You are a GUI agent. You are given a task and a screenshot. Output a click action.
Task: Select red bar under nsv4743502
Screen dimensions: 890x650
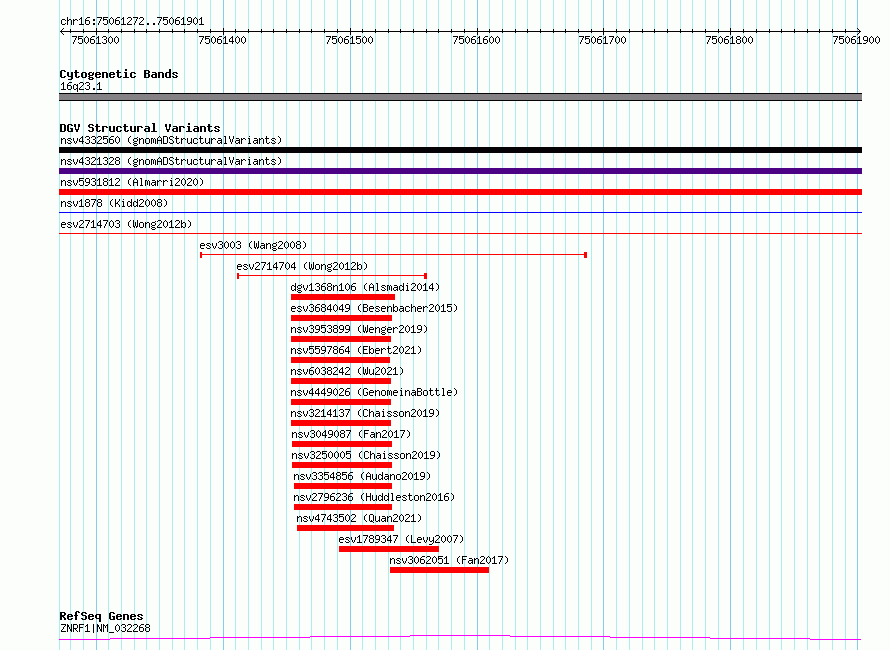tap(345, 528)
